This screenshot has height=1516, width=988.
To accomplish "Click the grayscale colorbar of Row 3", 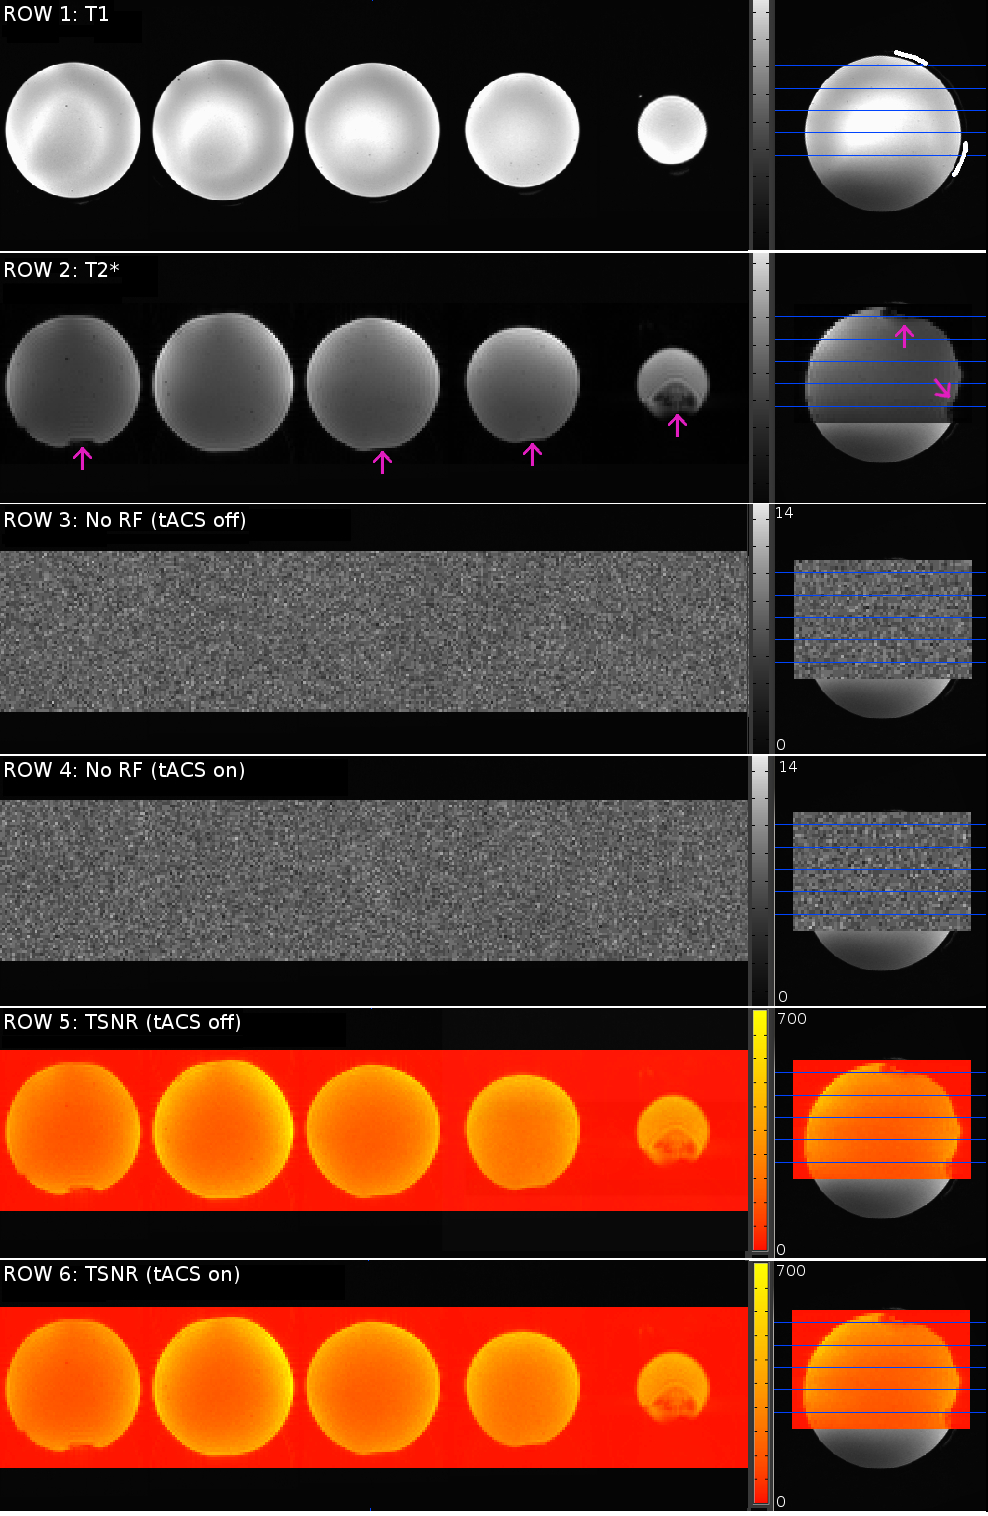I will [x=761, y=628].
